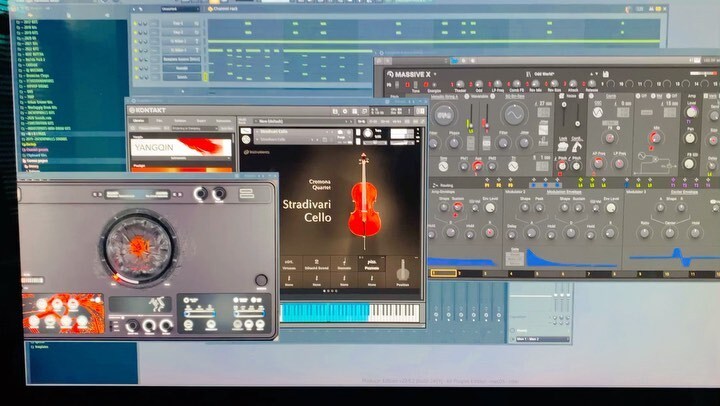Click the small round button right of the dial
The image size is (720, 406).
(261, 280)
